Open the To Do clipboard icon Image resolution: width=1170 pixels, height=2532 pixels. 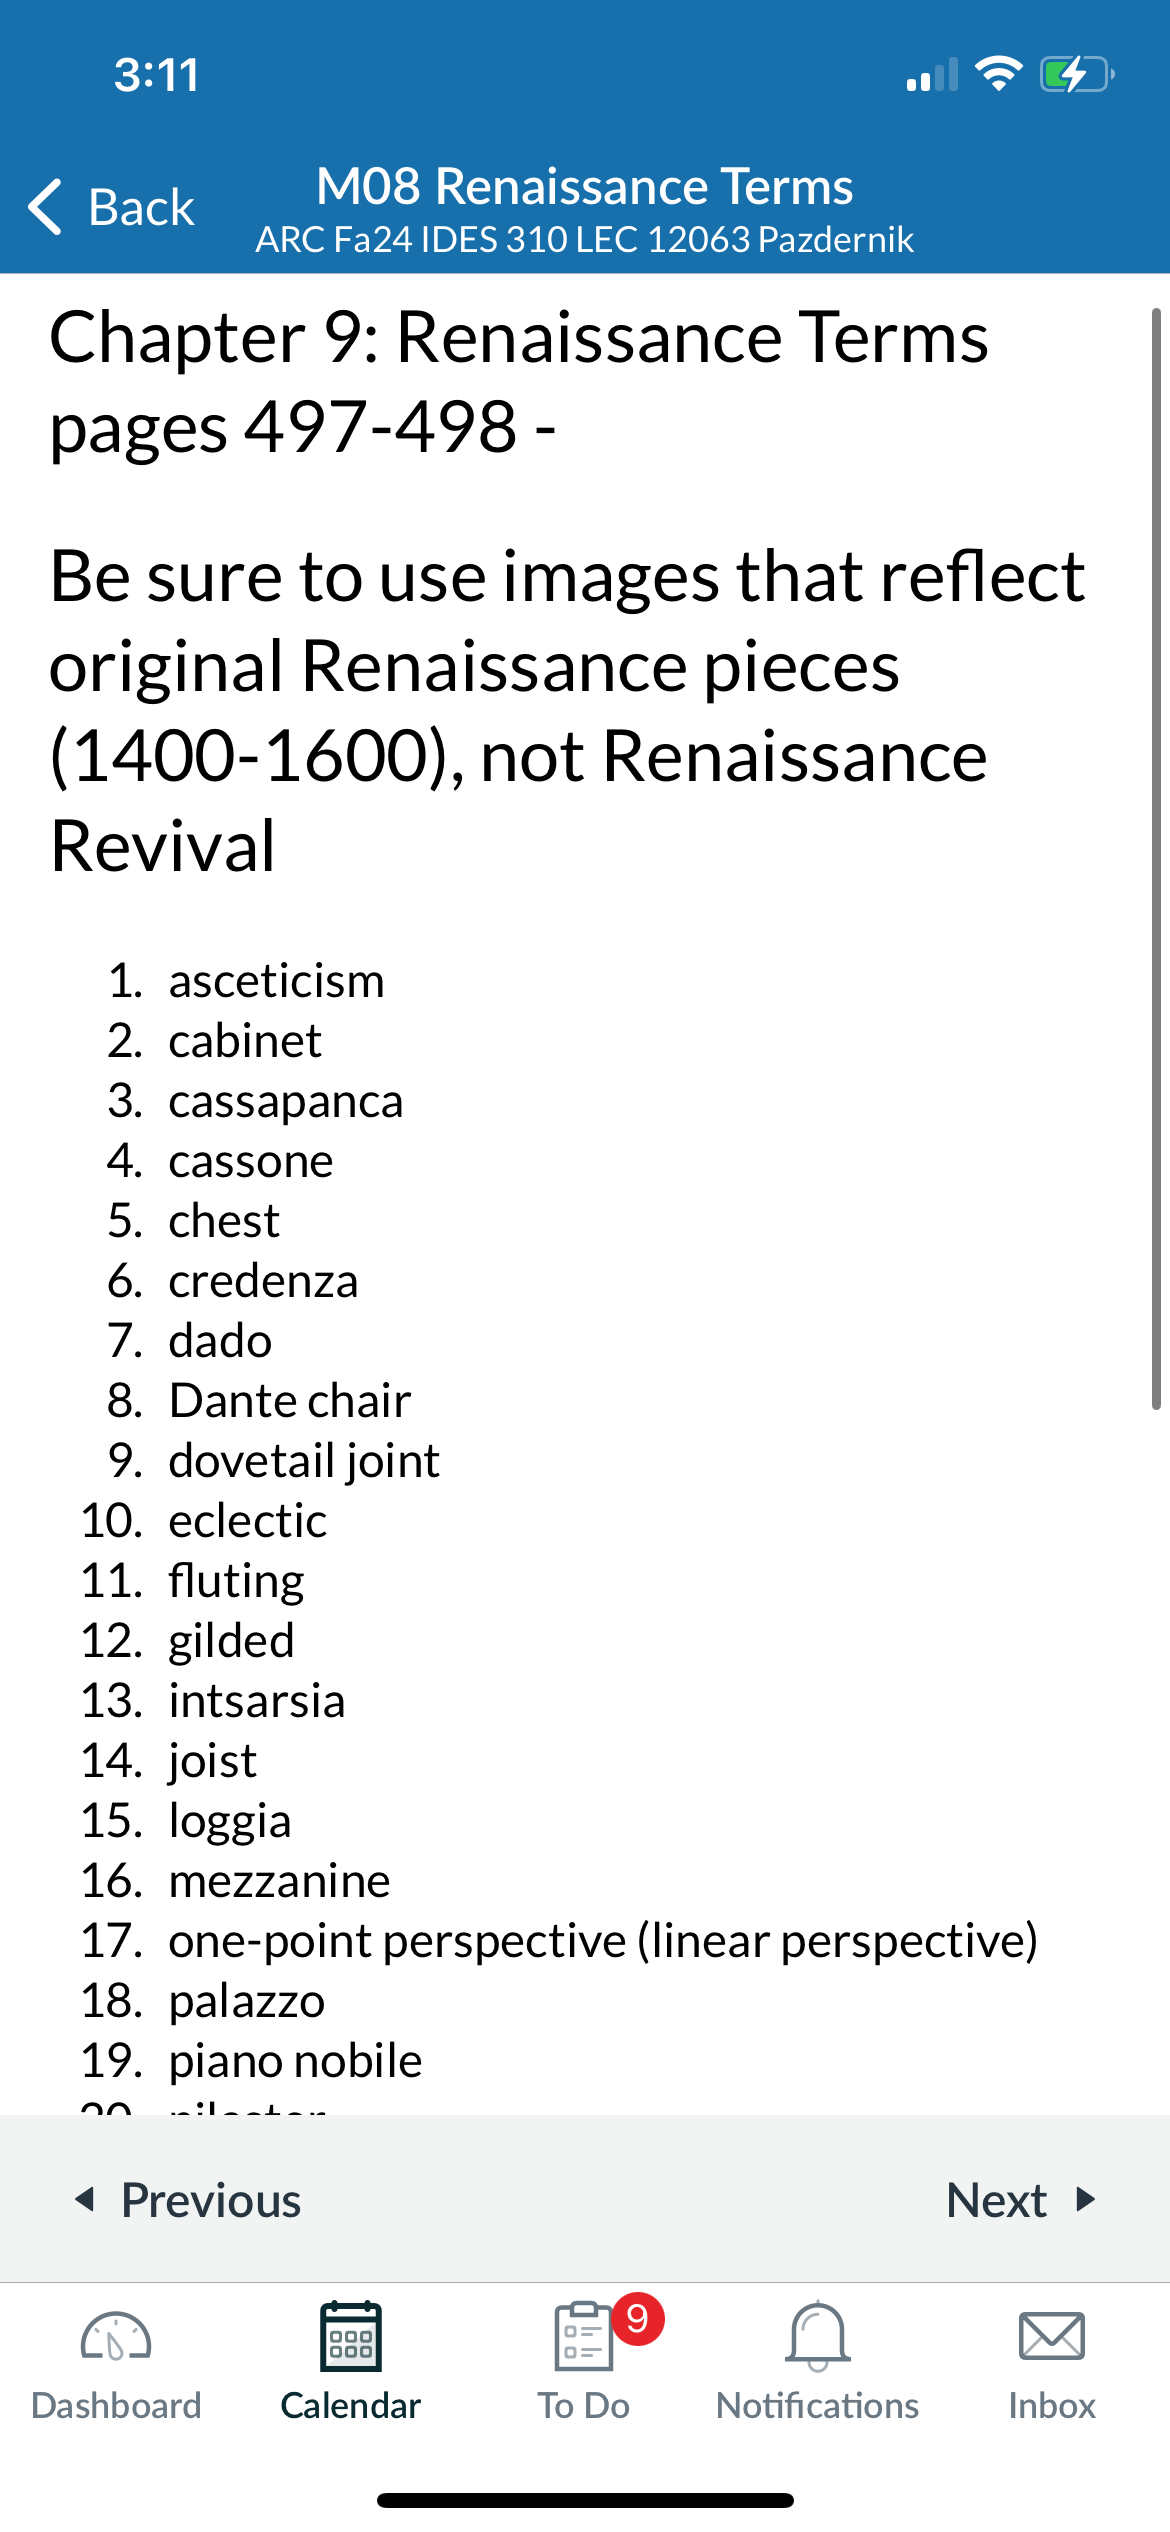point(584,2337)
